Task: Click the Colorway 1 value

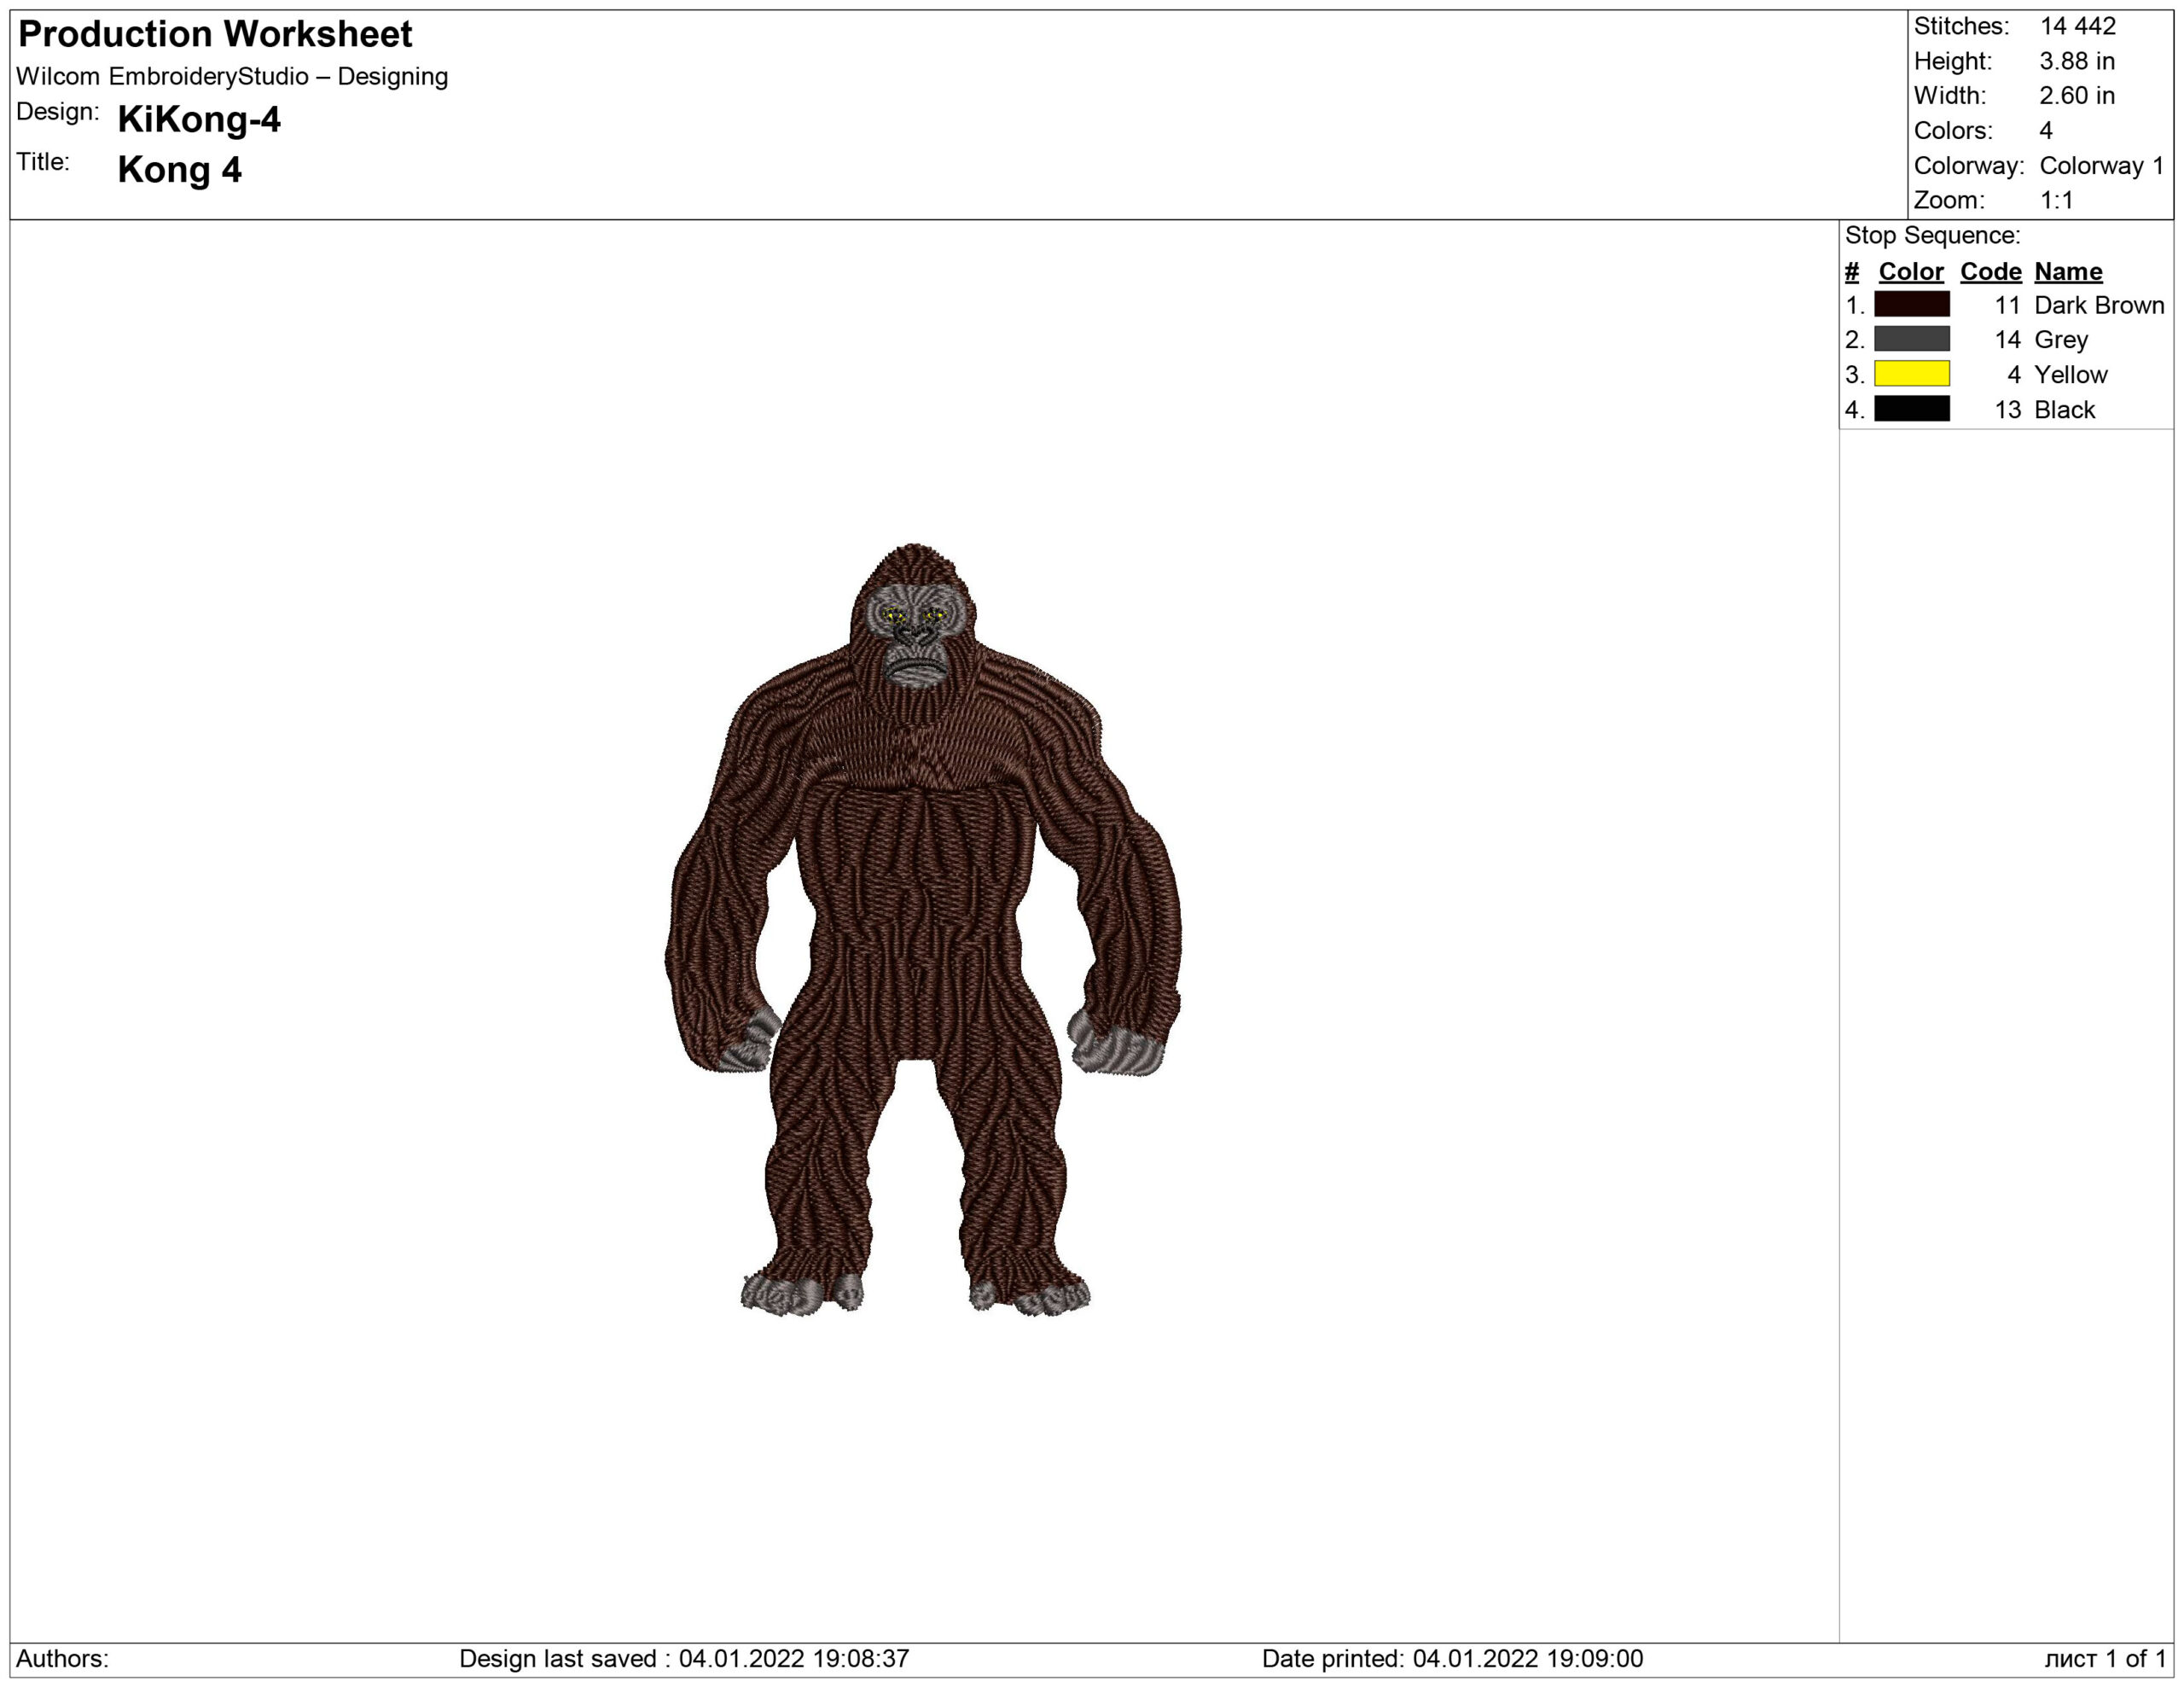Action: (x=2101, y=165)
